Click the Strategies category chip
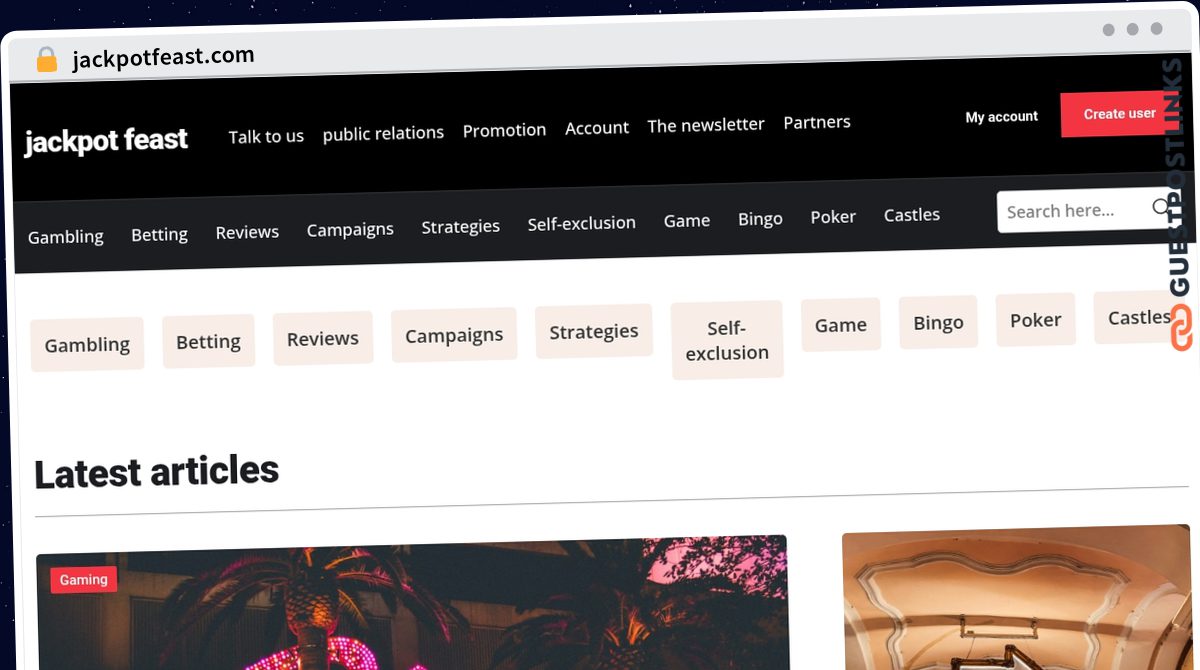This screenshot has height=670, width=1200. pyautogui.click(x=593, y=332)
